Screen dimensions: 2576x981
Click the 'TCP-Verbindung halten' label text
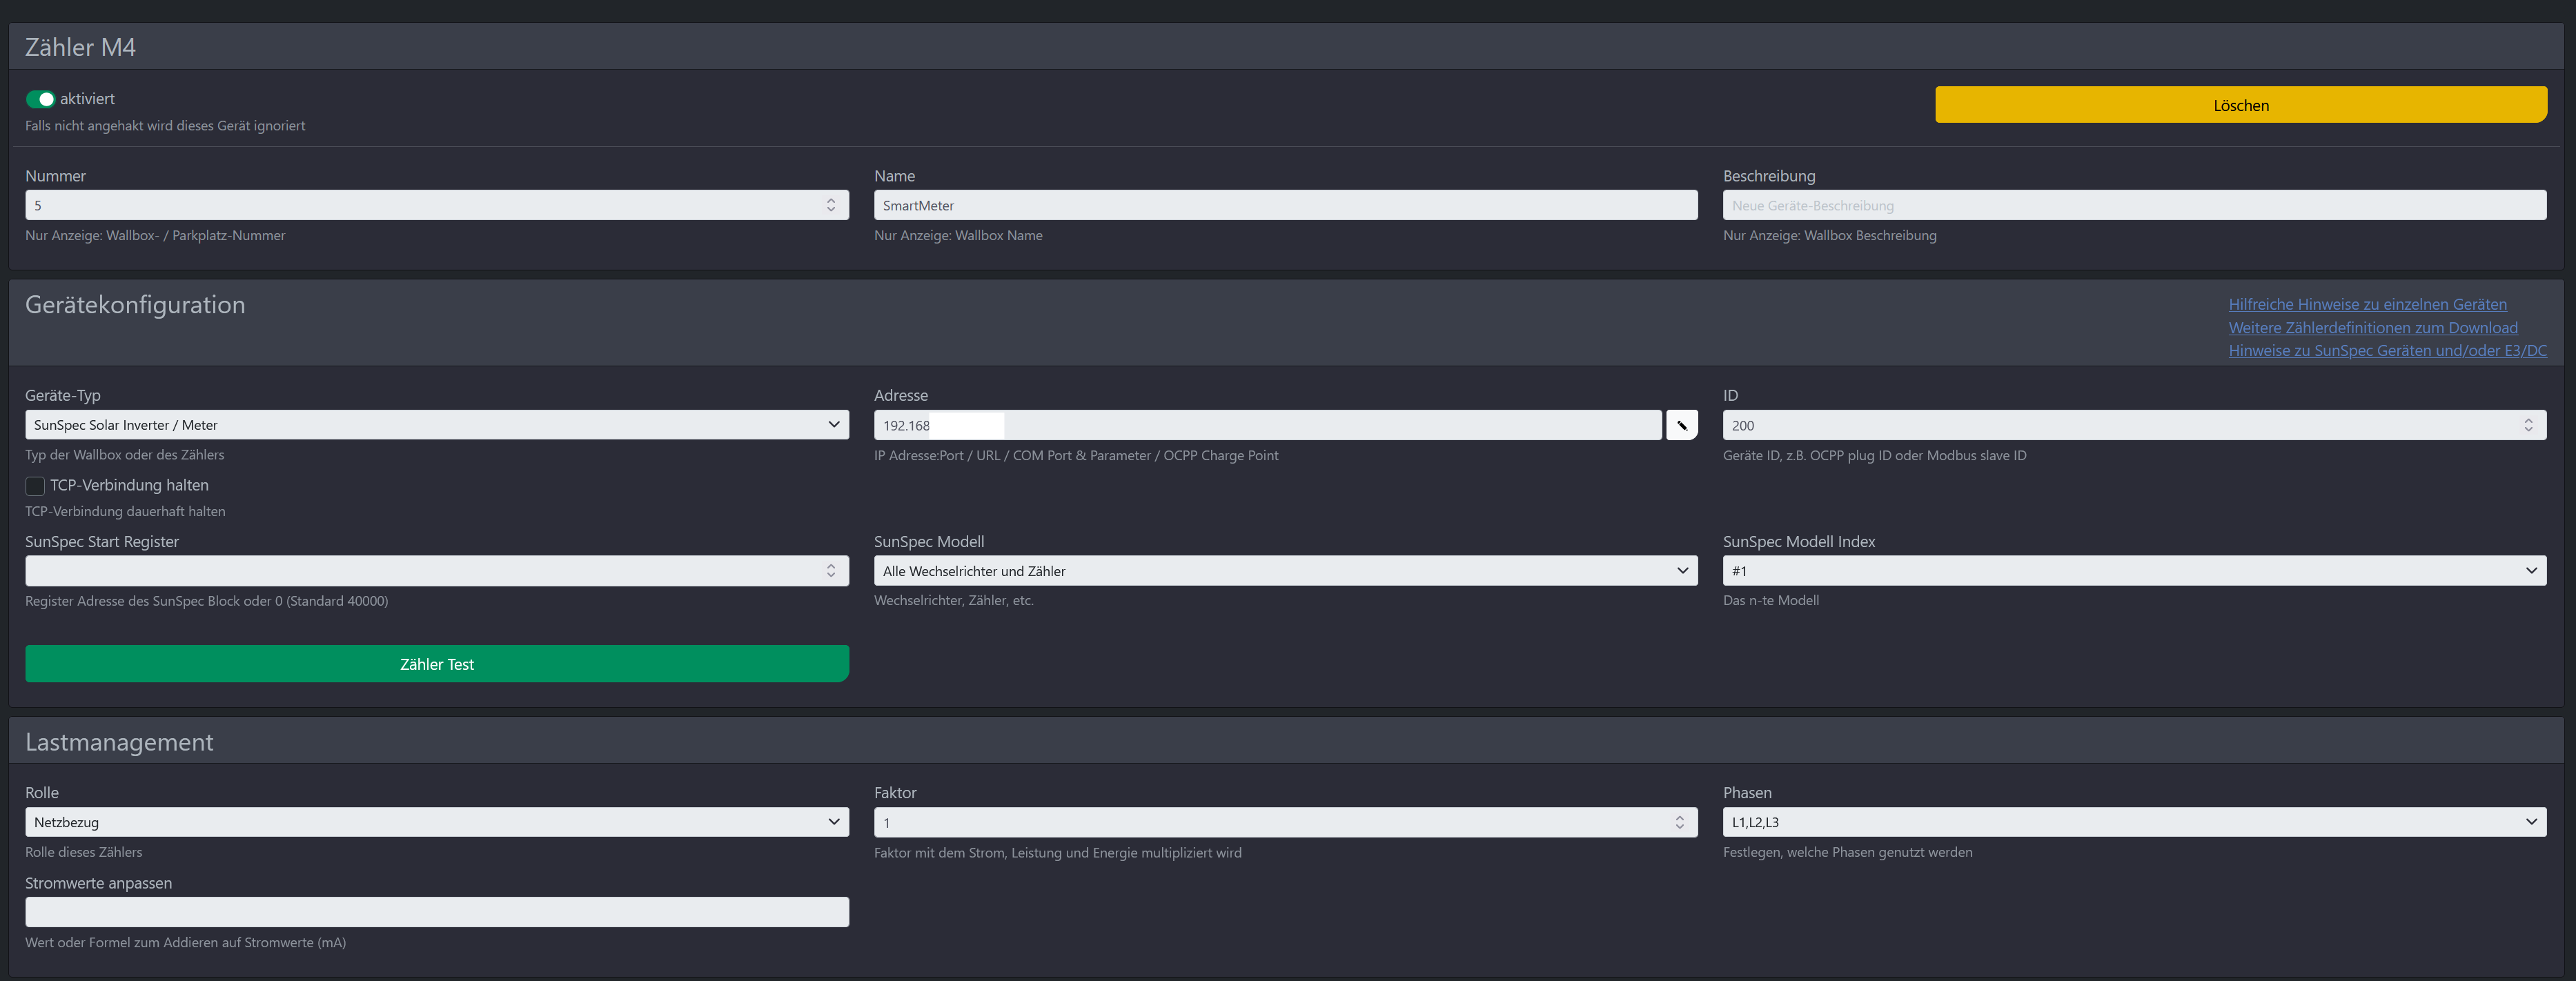(129, 485)
